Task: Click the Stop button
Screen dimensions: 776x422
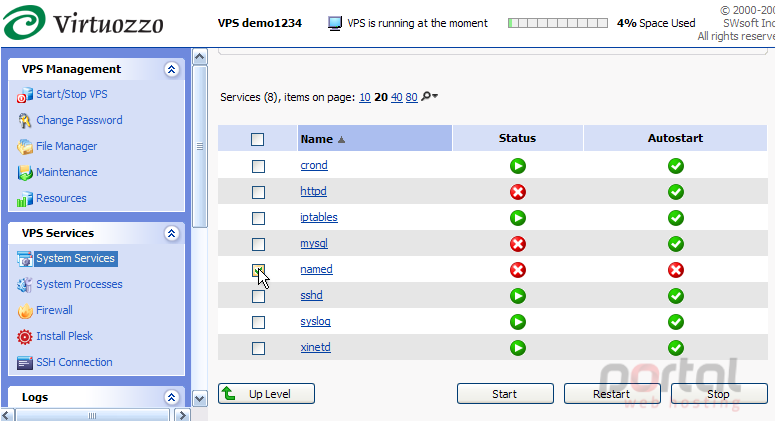Action: coord(719,394)
